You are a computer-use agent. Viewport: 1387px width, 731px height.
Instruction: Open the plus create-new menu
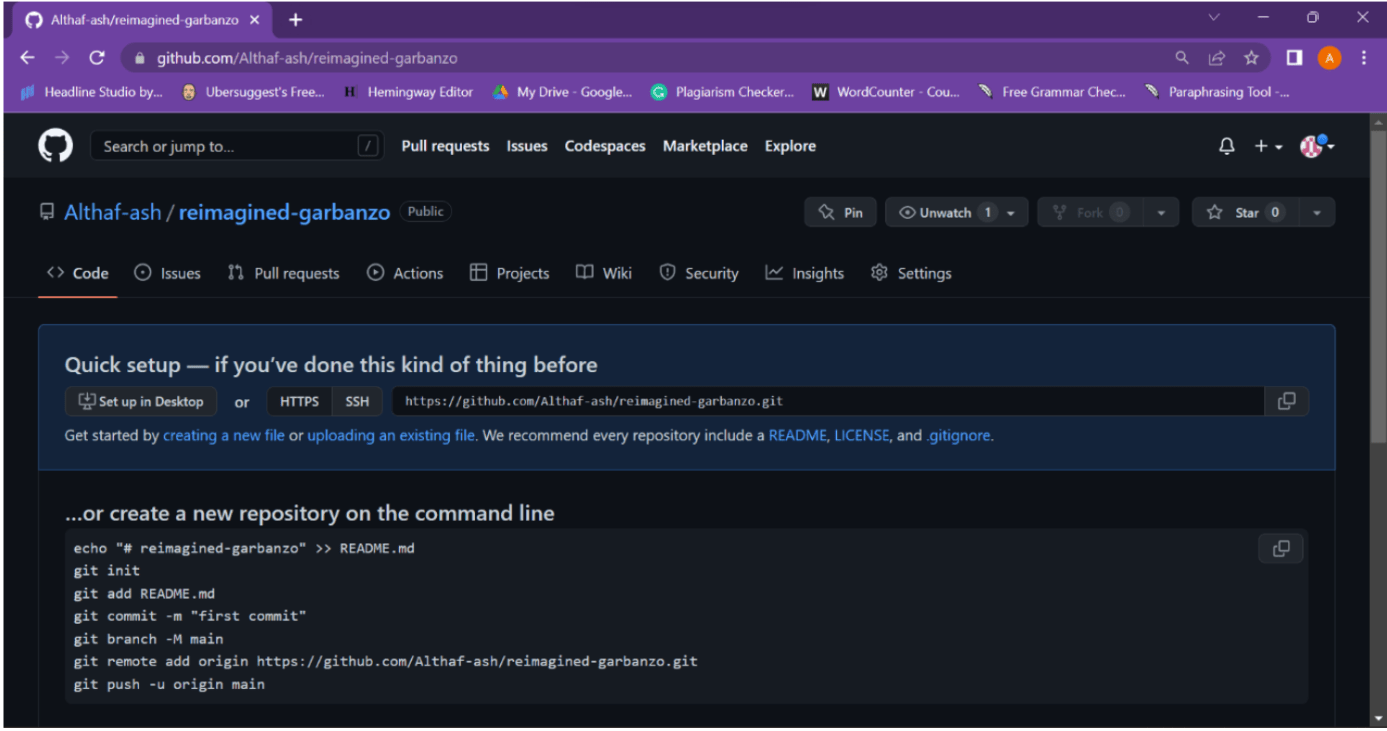pos(1268,146)
